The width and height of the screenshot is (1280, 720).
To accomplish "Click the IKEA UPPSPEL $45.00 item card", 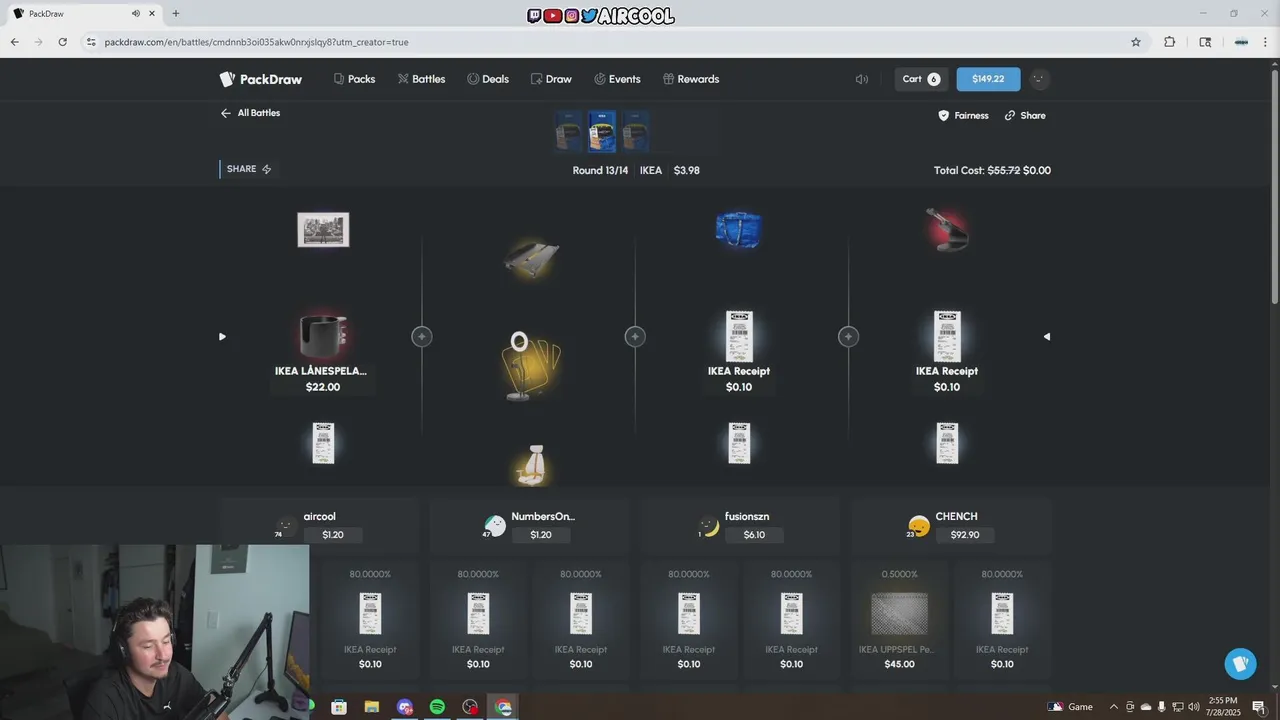I will tap(899, 620).
